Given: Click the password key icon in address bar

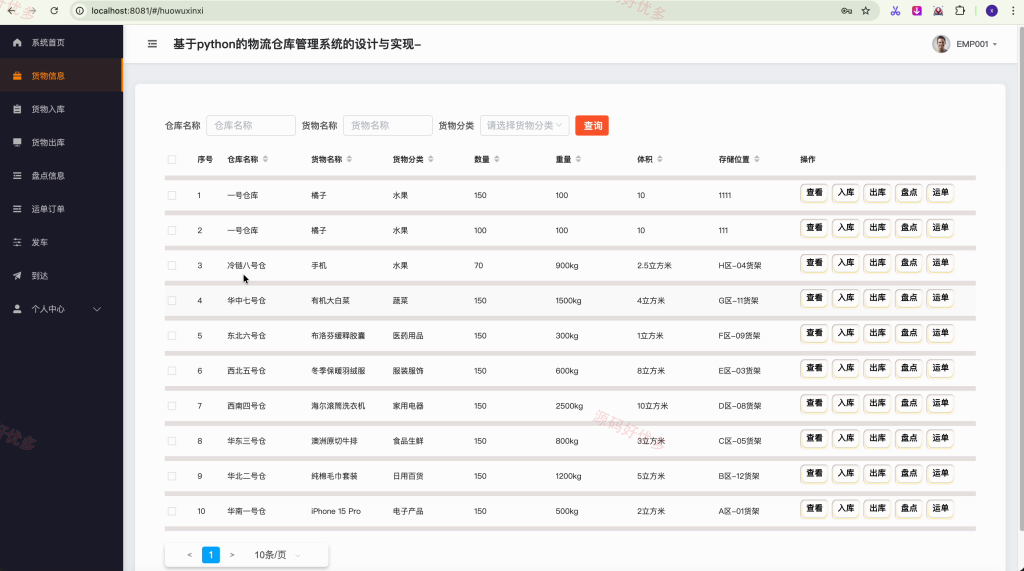Looking at the screenshot, I should click(846, 10).
